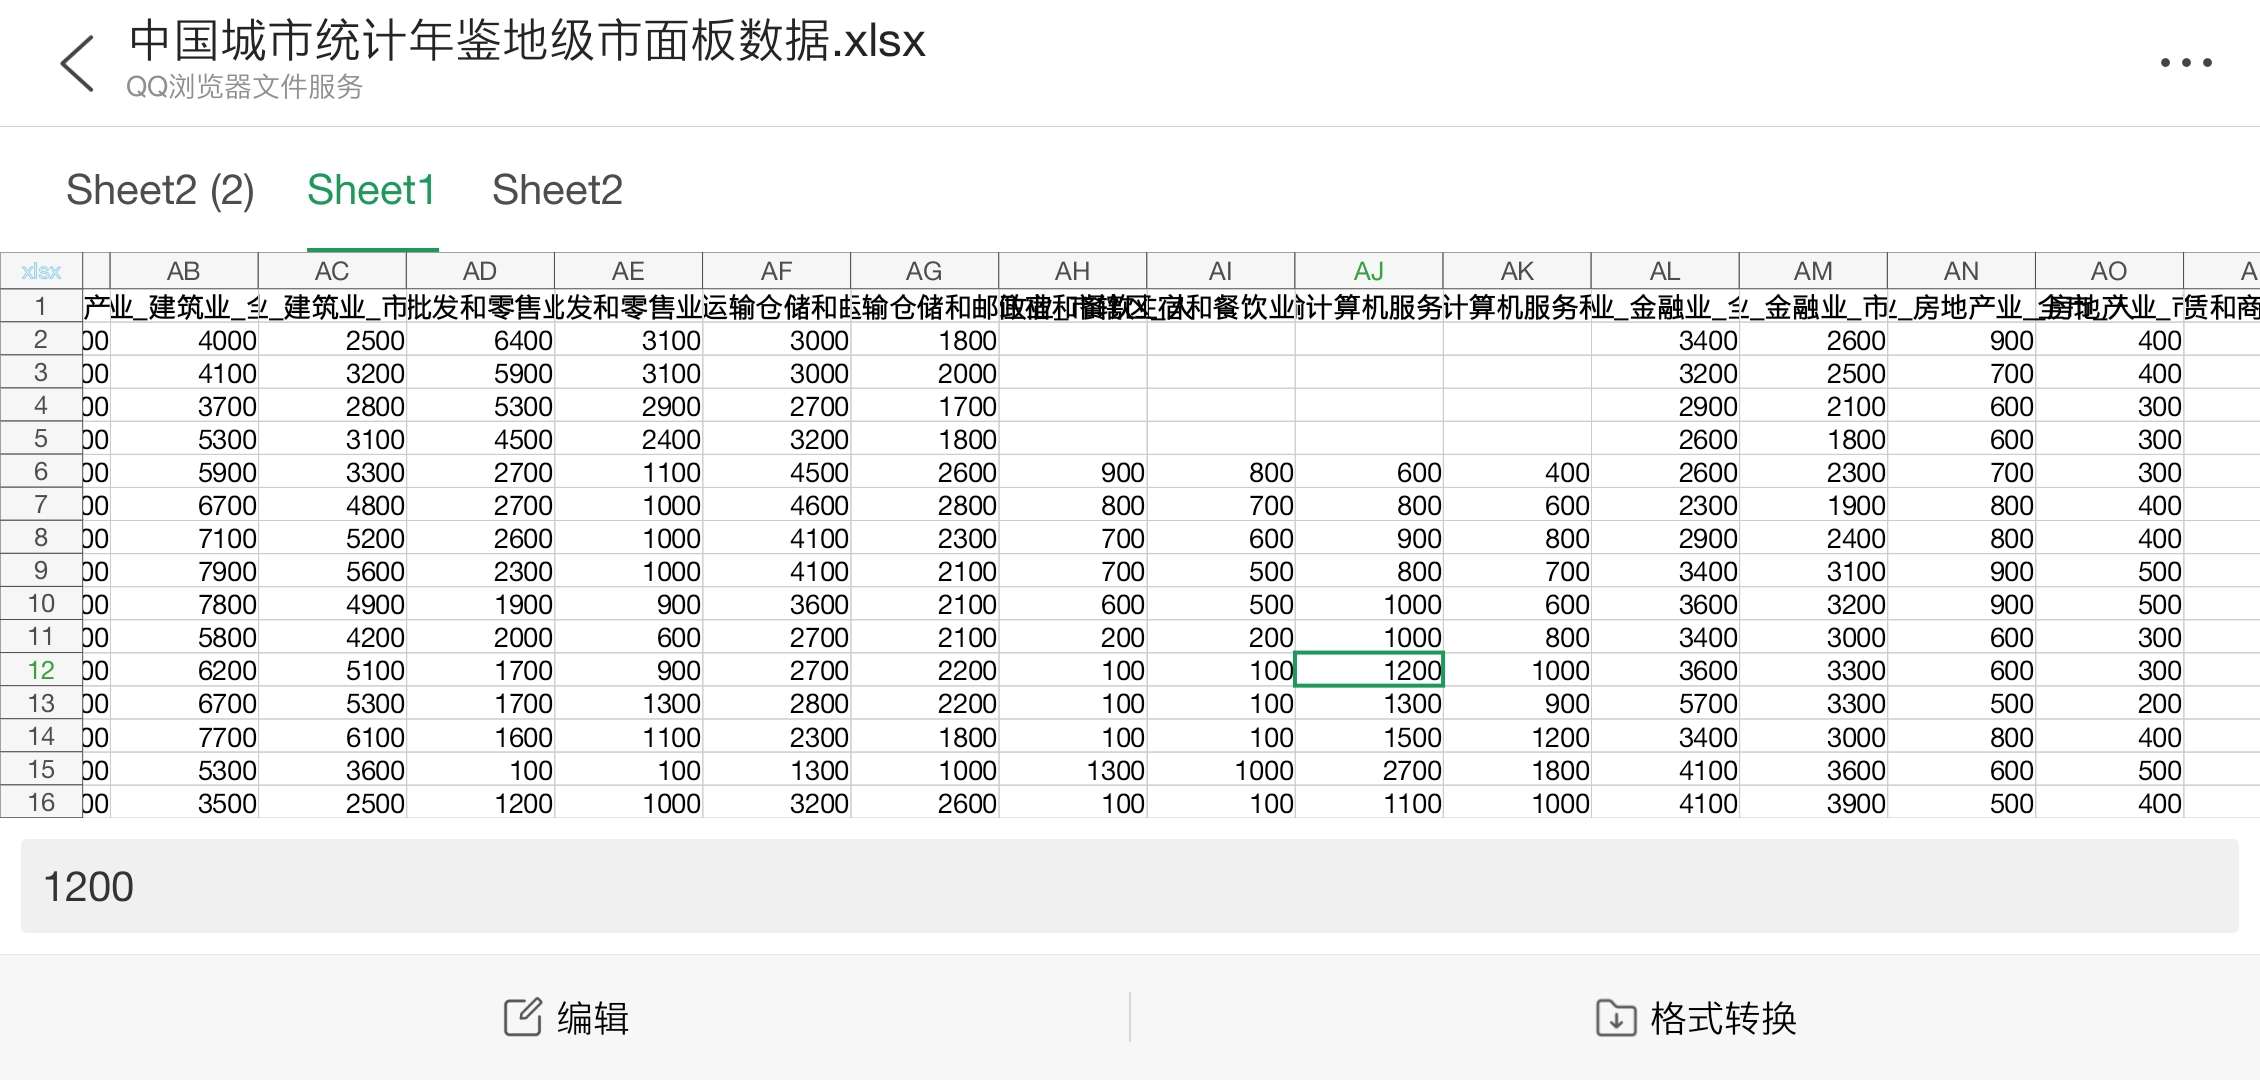Click the cell value bar showing 1200
The image size is (2260, 1080).
(1128, 886)
